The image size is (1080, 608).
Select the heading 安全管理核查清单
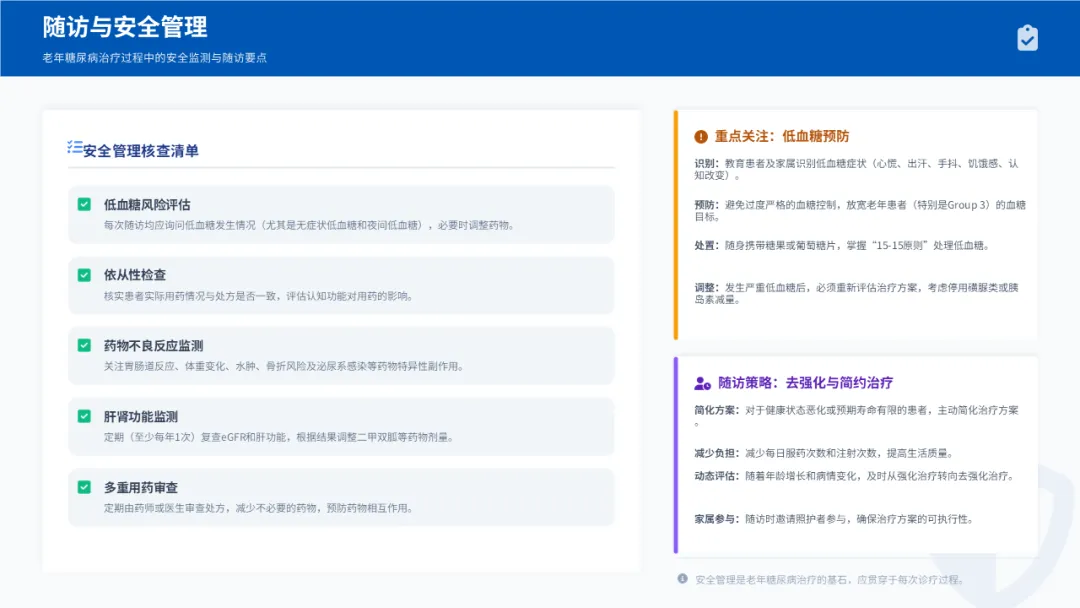coord(141,151)
